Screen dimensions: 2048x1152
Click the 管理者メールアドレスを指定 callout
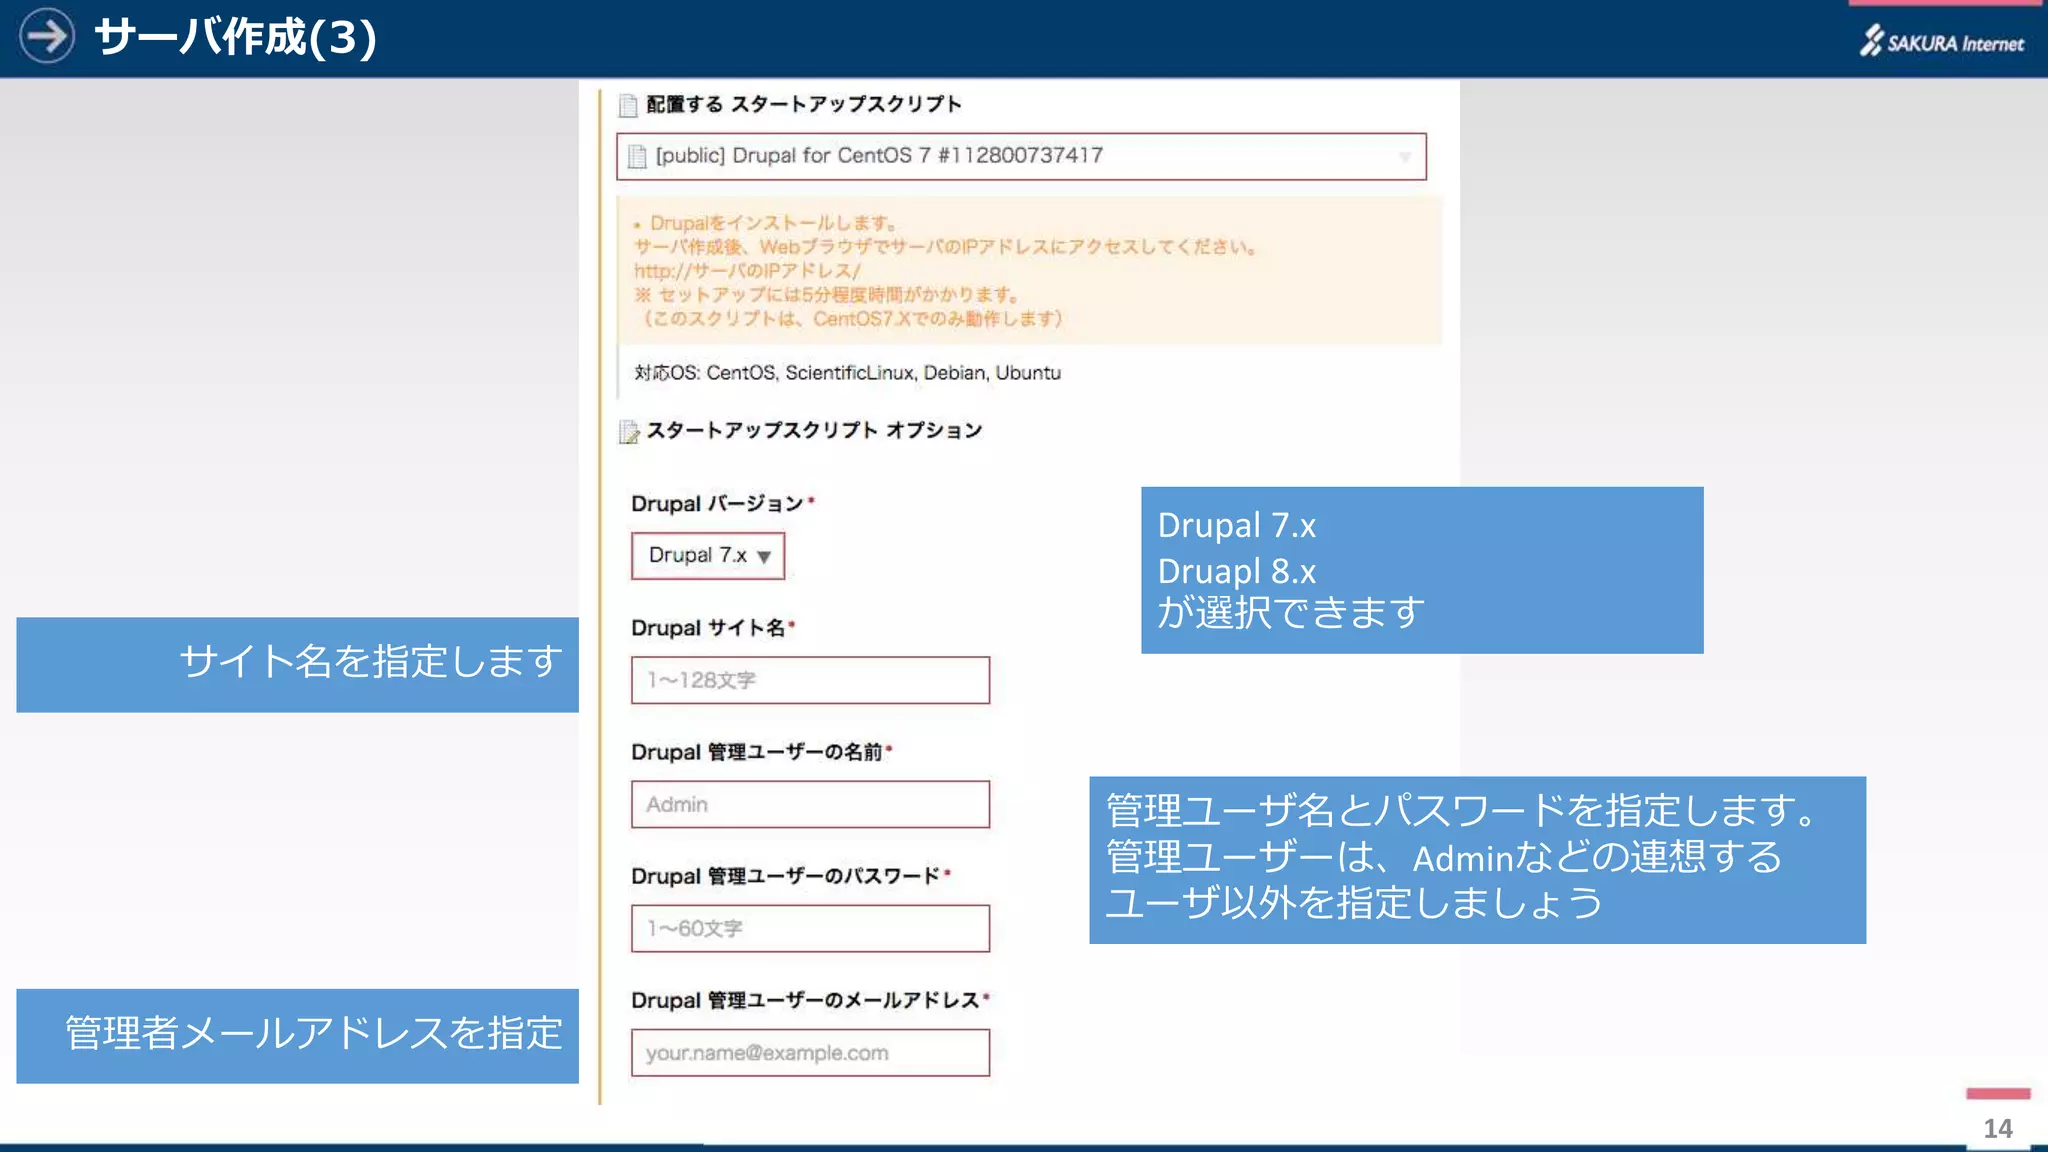pos(297,1035)
